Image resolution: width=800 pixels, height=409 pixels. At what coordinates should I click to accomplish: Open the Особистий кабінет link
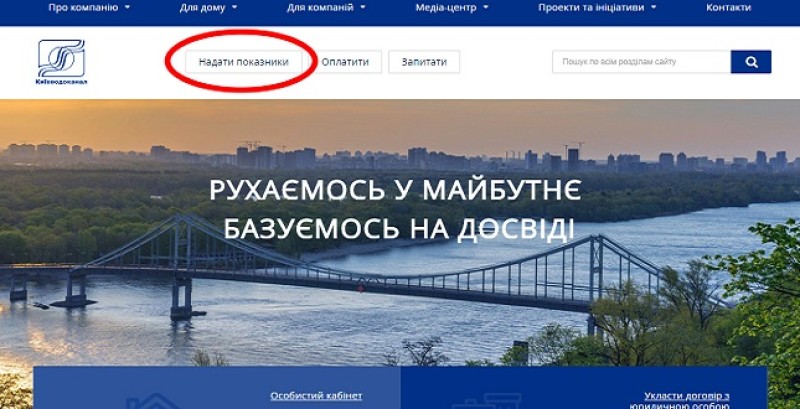click(x=316, y=396)
